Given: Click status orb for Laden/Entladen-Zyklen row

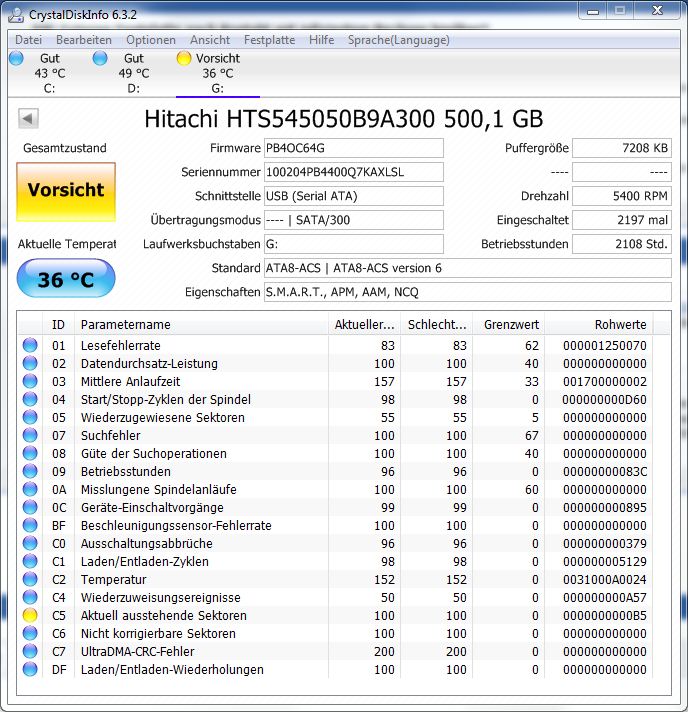Looking at the screenshot, I should point(30,562).
